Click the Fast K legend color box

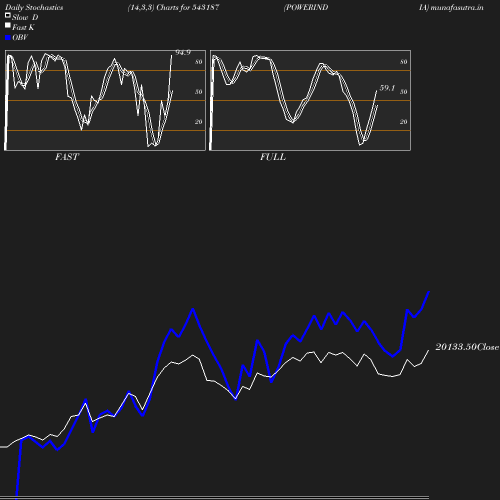(x=8, y=25)
